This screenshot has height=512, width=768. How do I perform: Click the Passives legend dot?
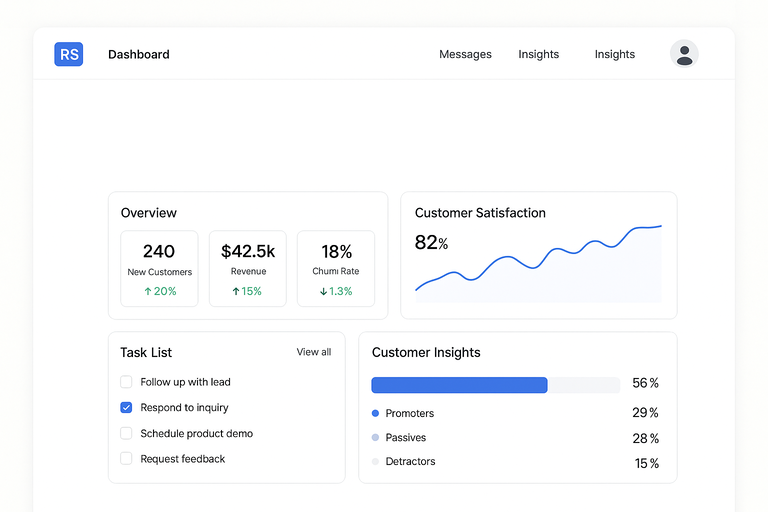(376, 438)
